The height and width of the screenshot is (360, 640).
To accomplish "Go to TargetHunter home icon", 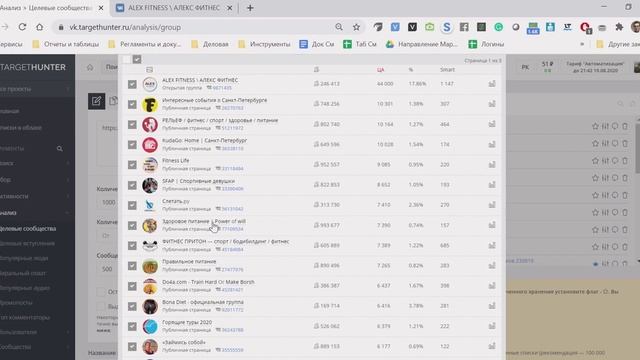I will (x=90, y=67).
